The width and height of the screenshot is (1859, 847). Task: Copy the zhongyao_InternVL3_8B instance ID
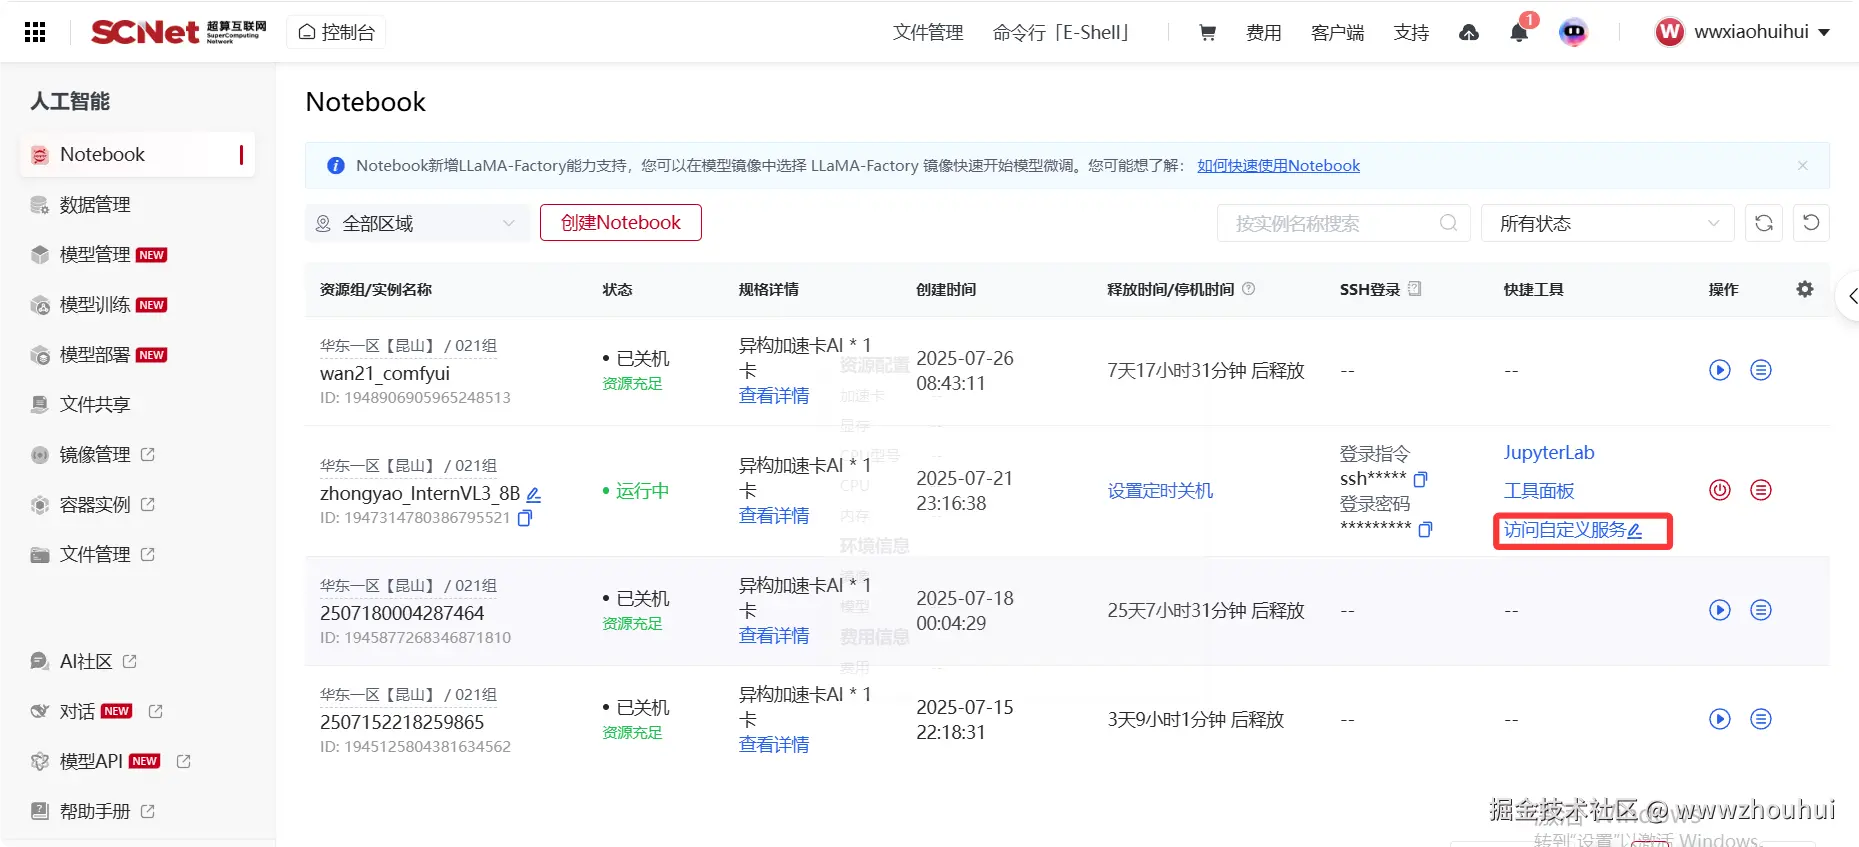[x=525, y=518]
